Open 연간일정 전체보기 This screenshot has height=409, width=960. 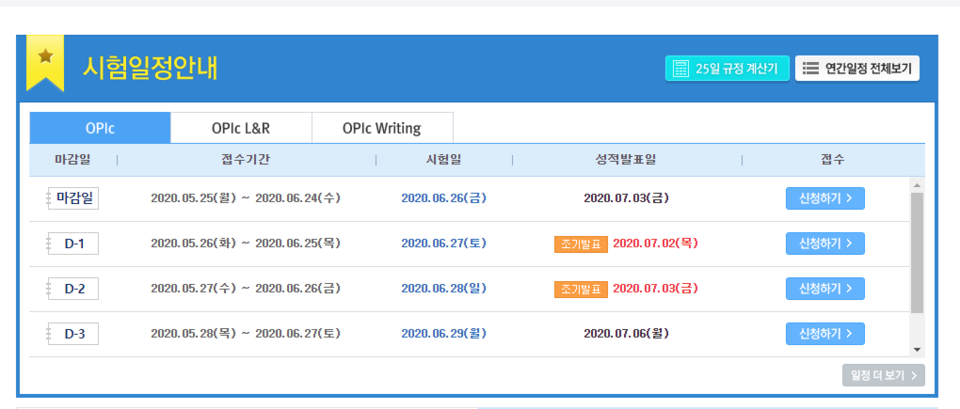click(857, 69)
